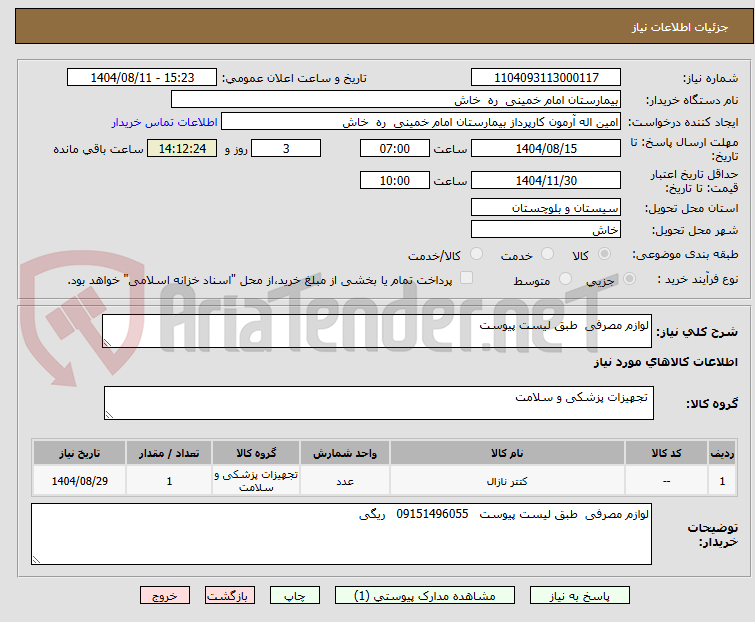Click the ردیف column header
The height and width of the screenshot is (622, 755).
(x=722, y=453)
